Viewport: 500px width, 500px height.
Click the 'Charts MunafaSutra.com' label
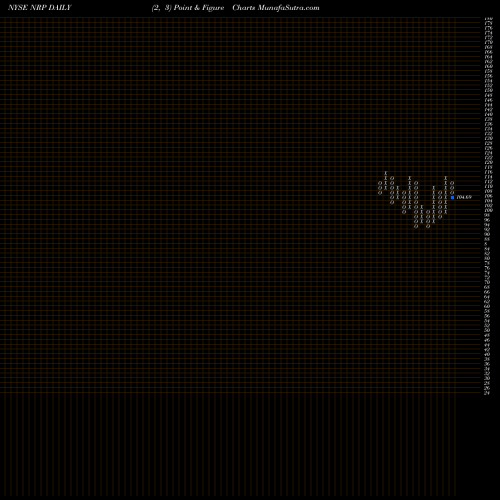(276, 8)
